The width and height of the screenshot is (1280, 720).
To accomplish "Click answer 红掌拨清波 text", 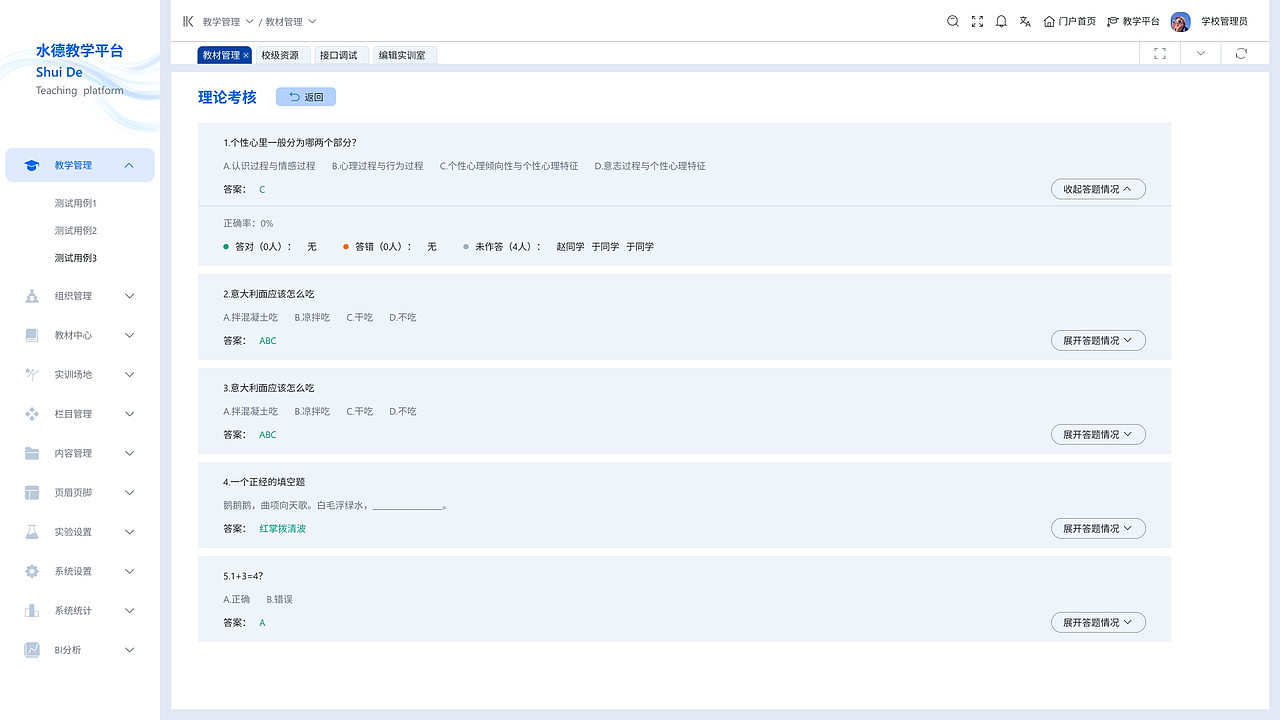I will tap(282, 528).
